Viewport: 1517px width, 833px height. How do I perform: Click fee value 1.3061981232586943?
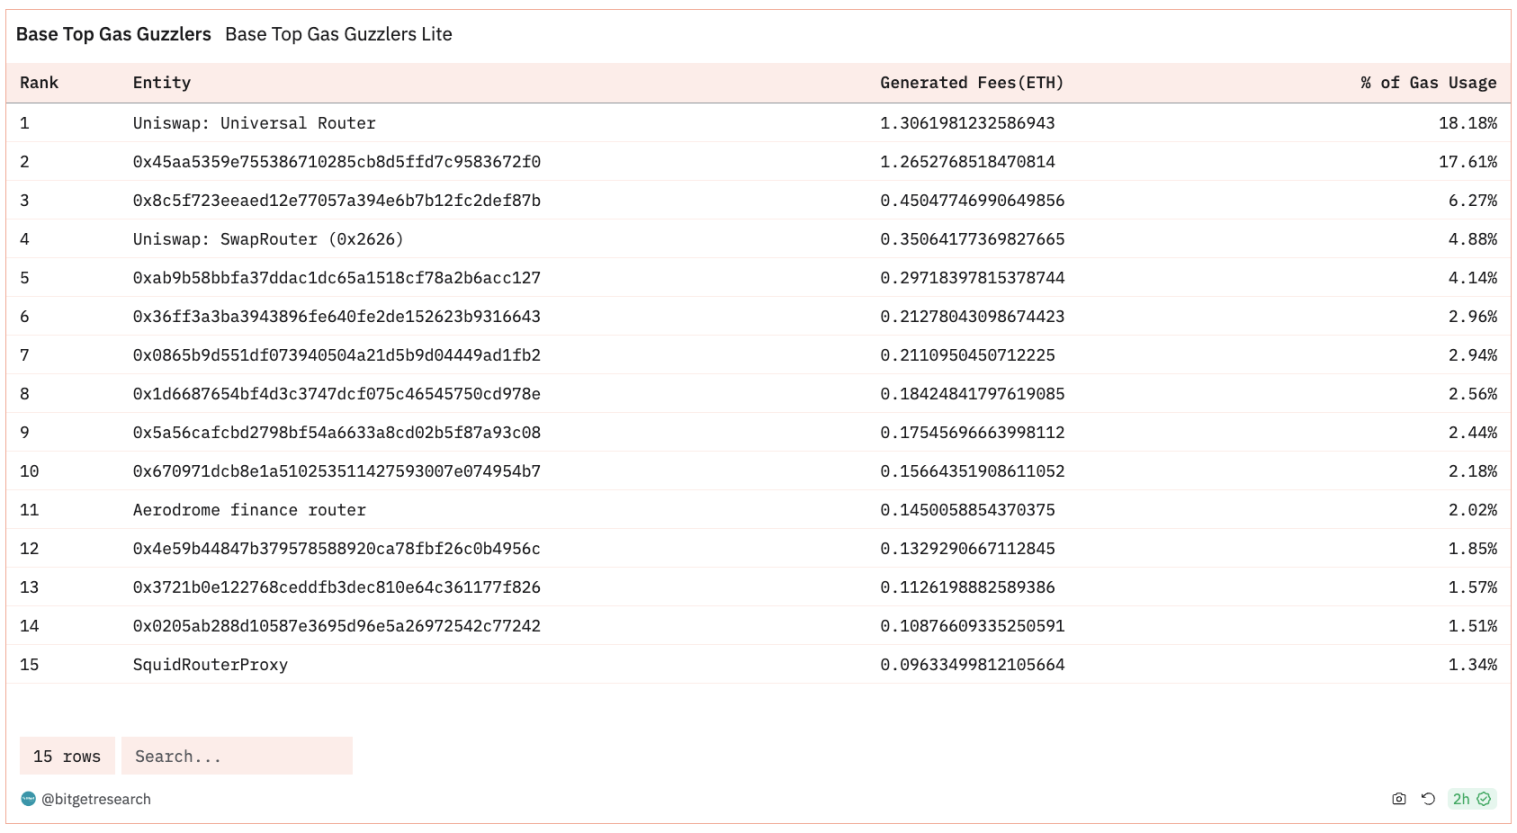coord(967,123)
